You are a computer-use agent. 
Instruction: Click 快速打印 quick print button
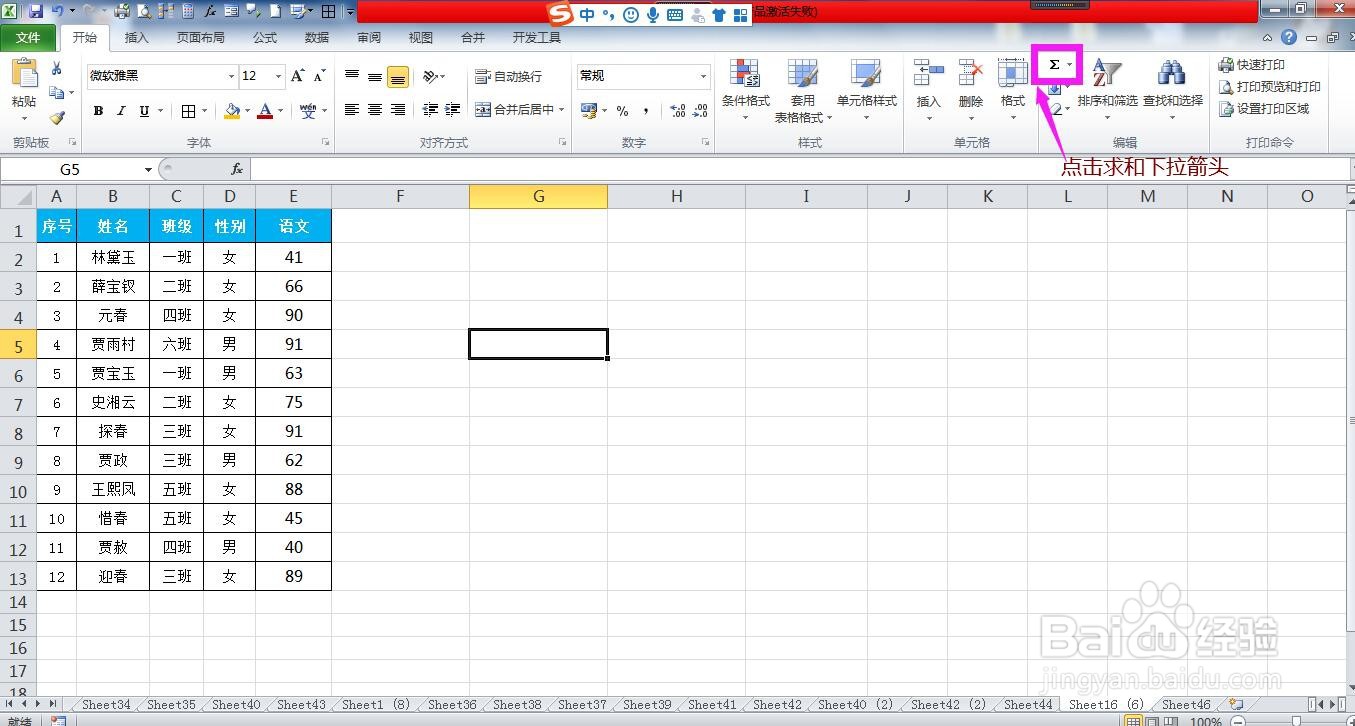(1252, 65)
